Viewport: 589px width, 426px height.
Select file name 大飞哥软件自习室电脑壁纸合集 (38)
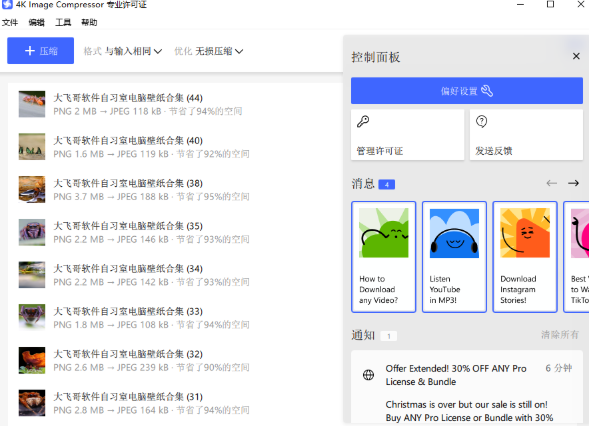pyautogui.click(x=128, y=183)
